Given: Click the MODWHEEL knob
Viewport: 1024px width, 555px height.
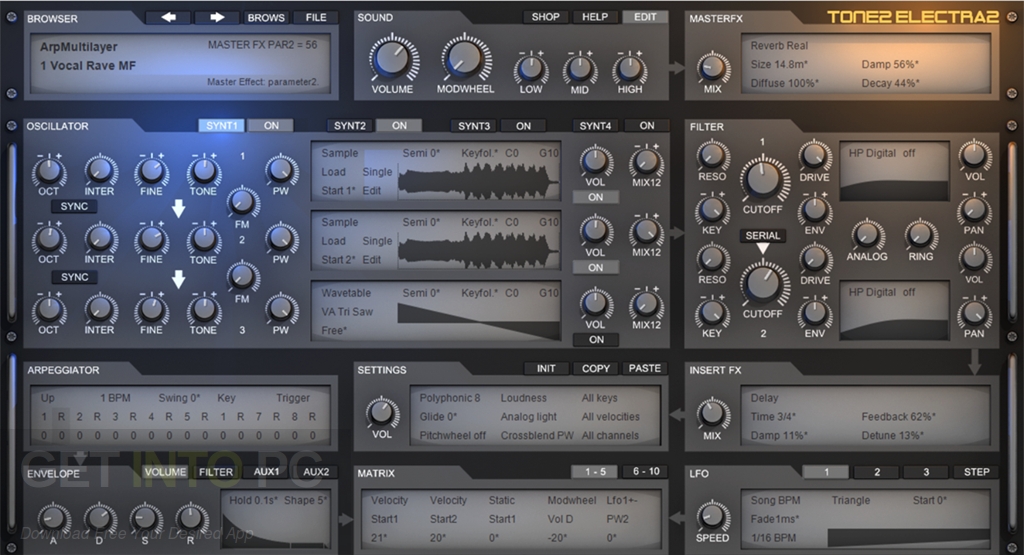Looking at the screenshot, I should click(464, 59).
